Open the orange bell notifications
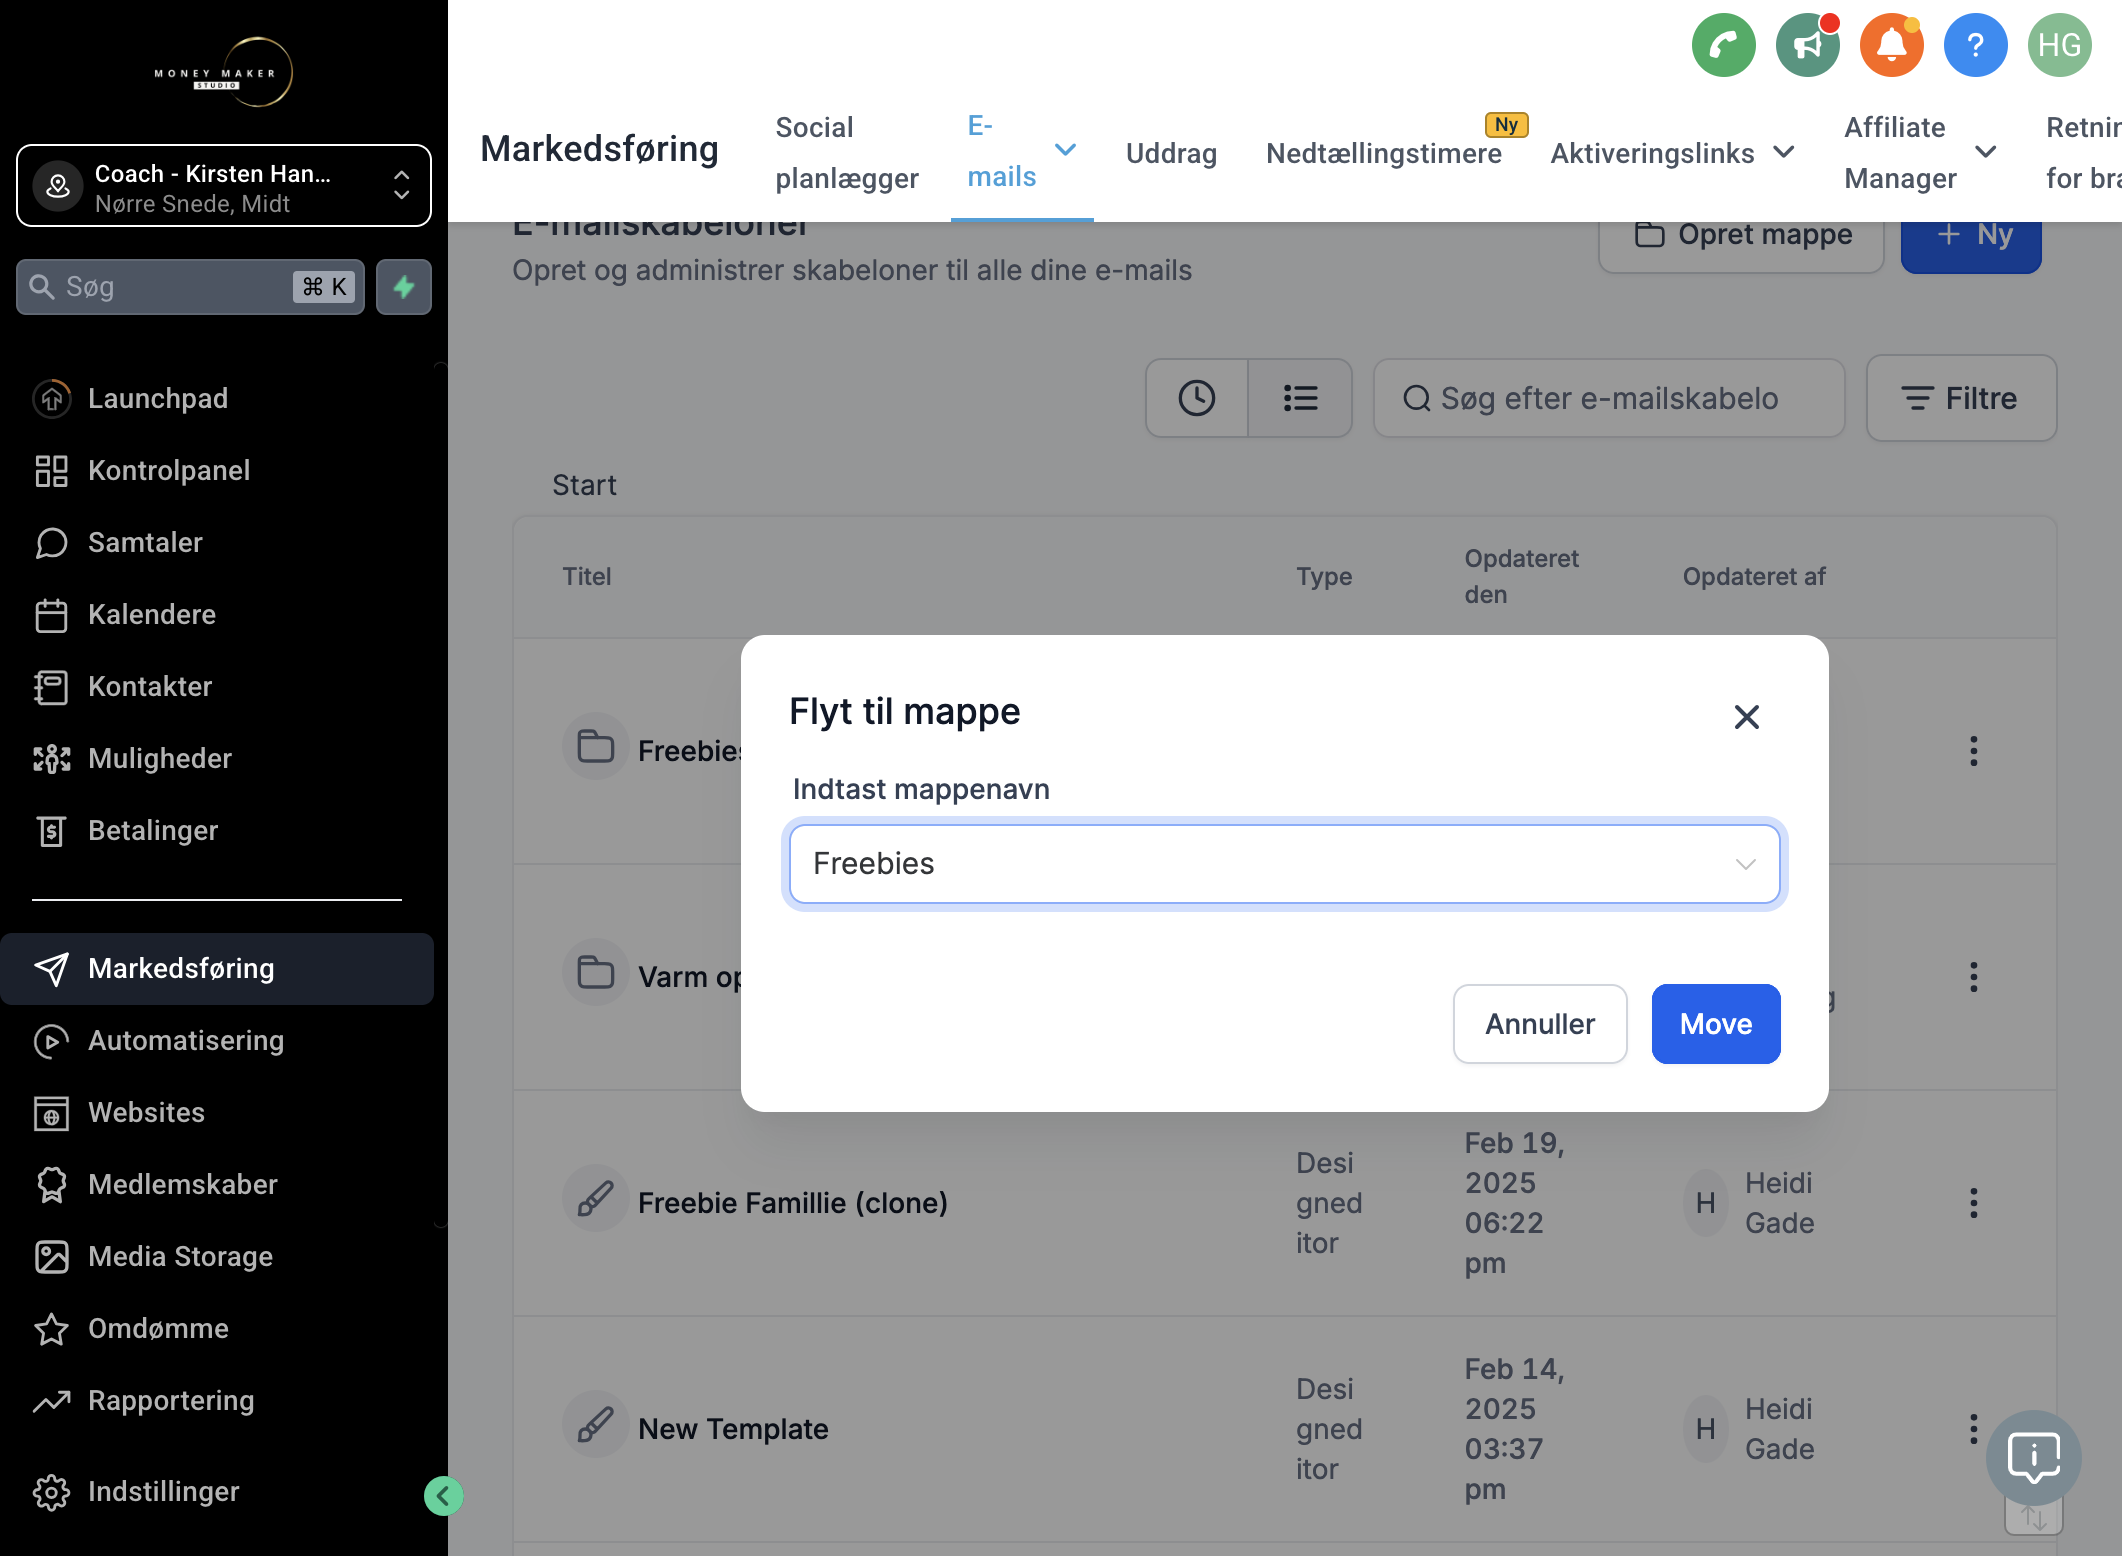 point(1891,45)
